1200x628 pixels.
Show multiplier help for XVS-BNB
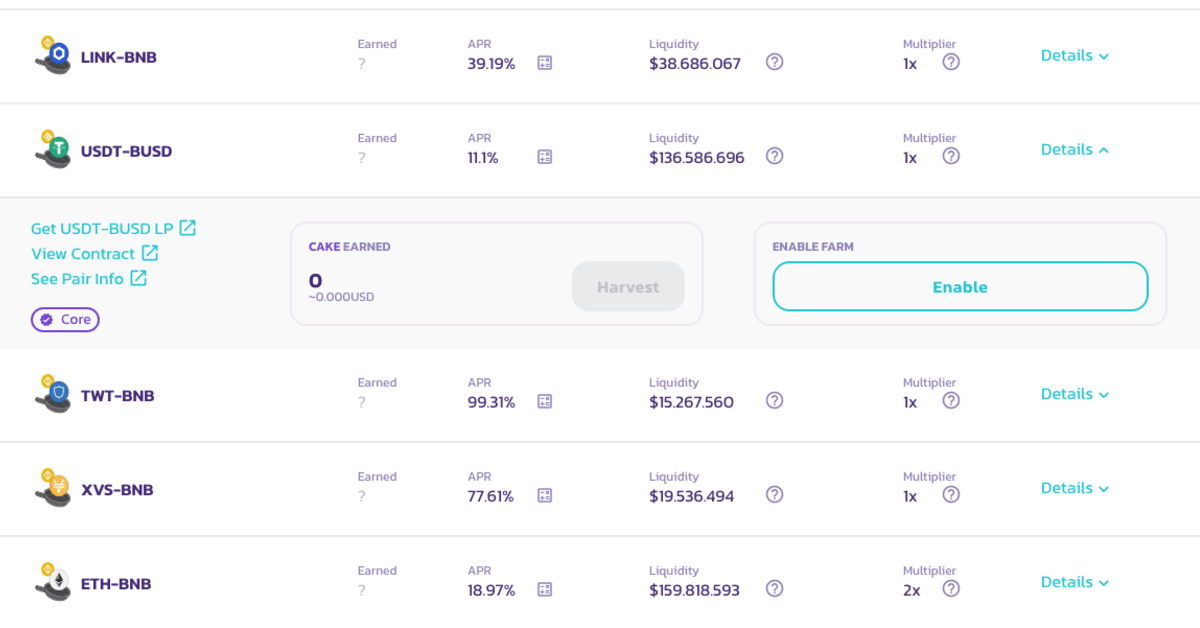951,494
